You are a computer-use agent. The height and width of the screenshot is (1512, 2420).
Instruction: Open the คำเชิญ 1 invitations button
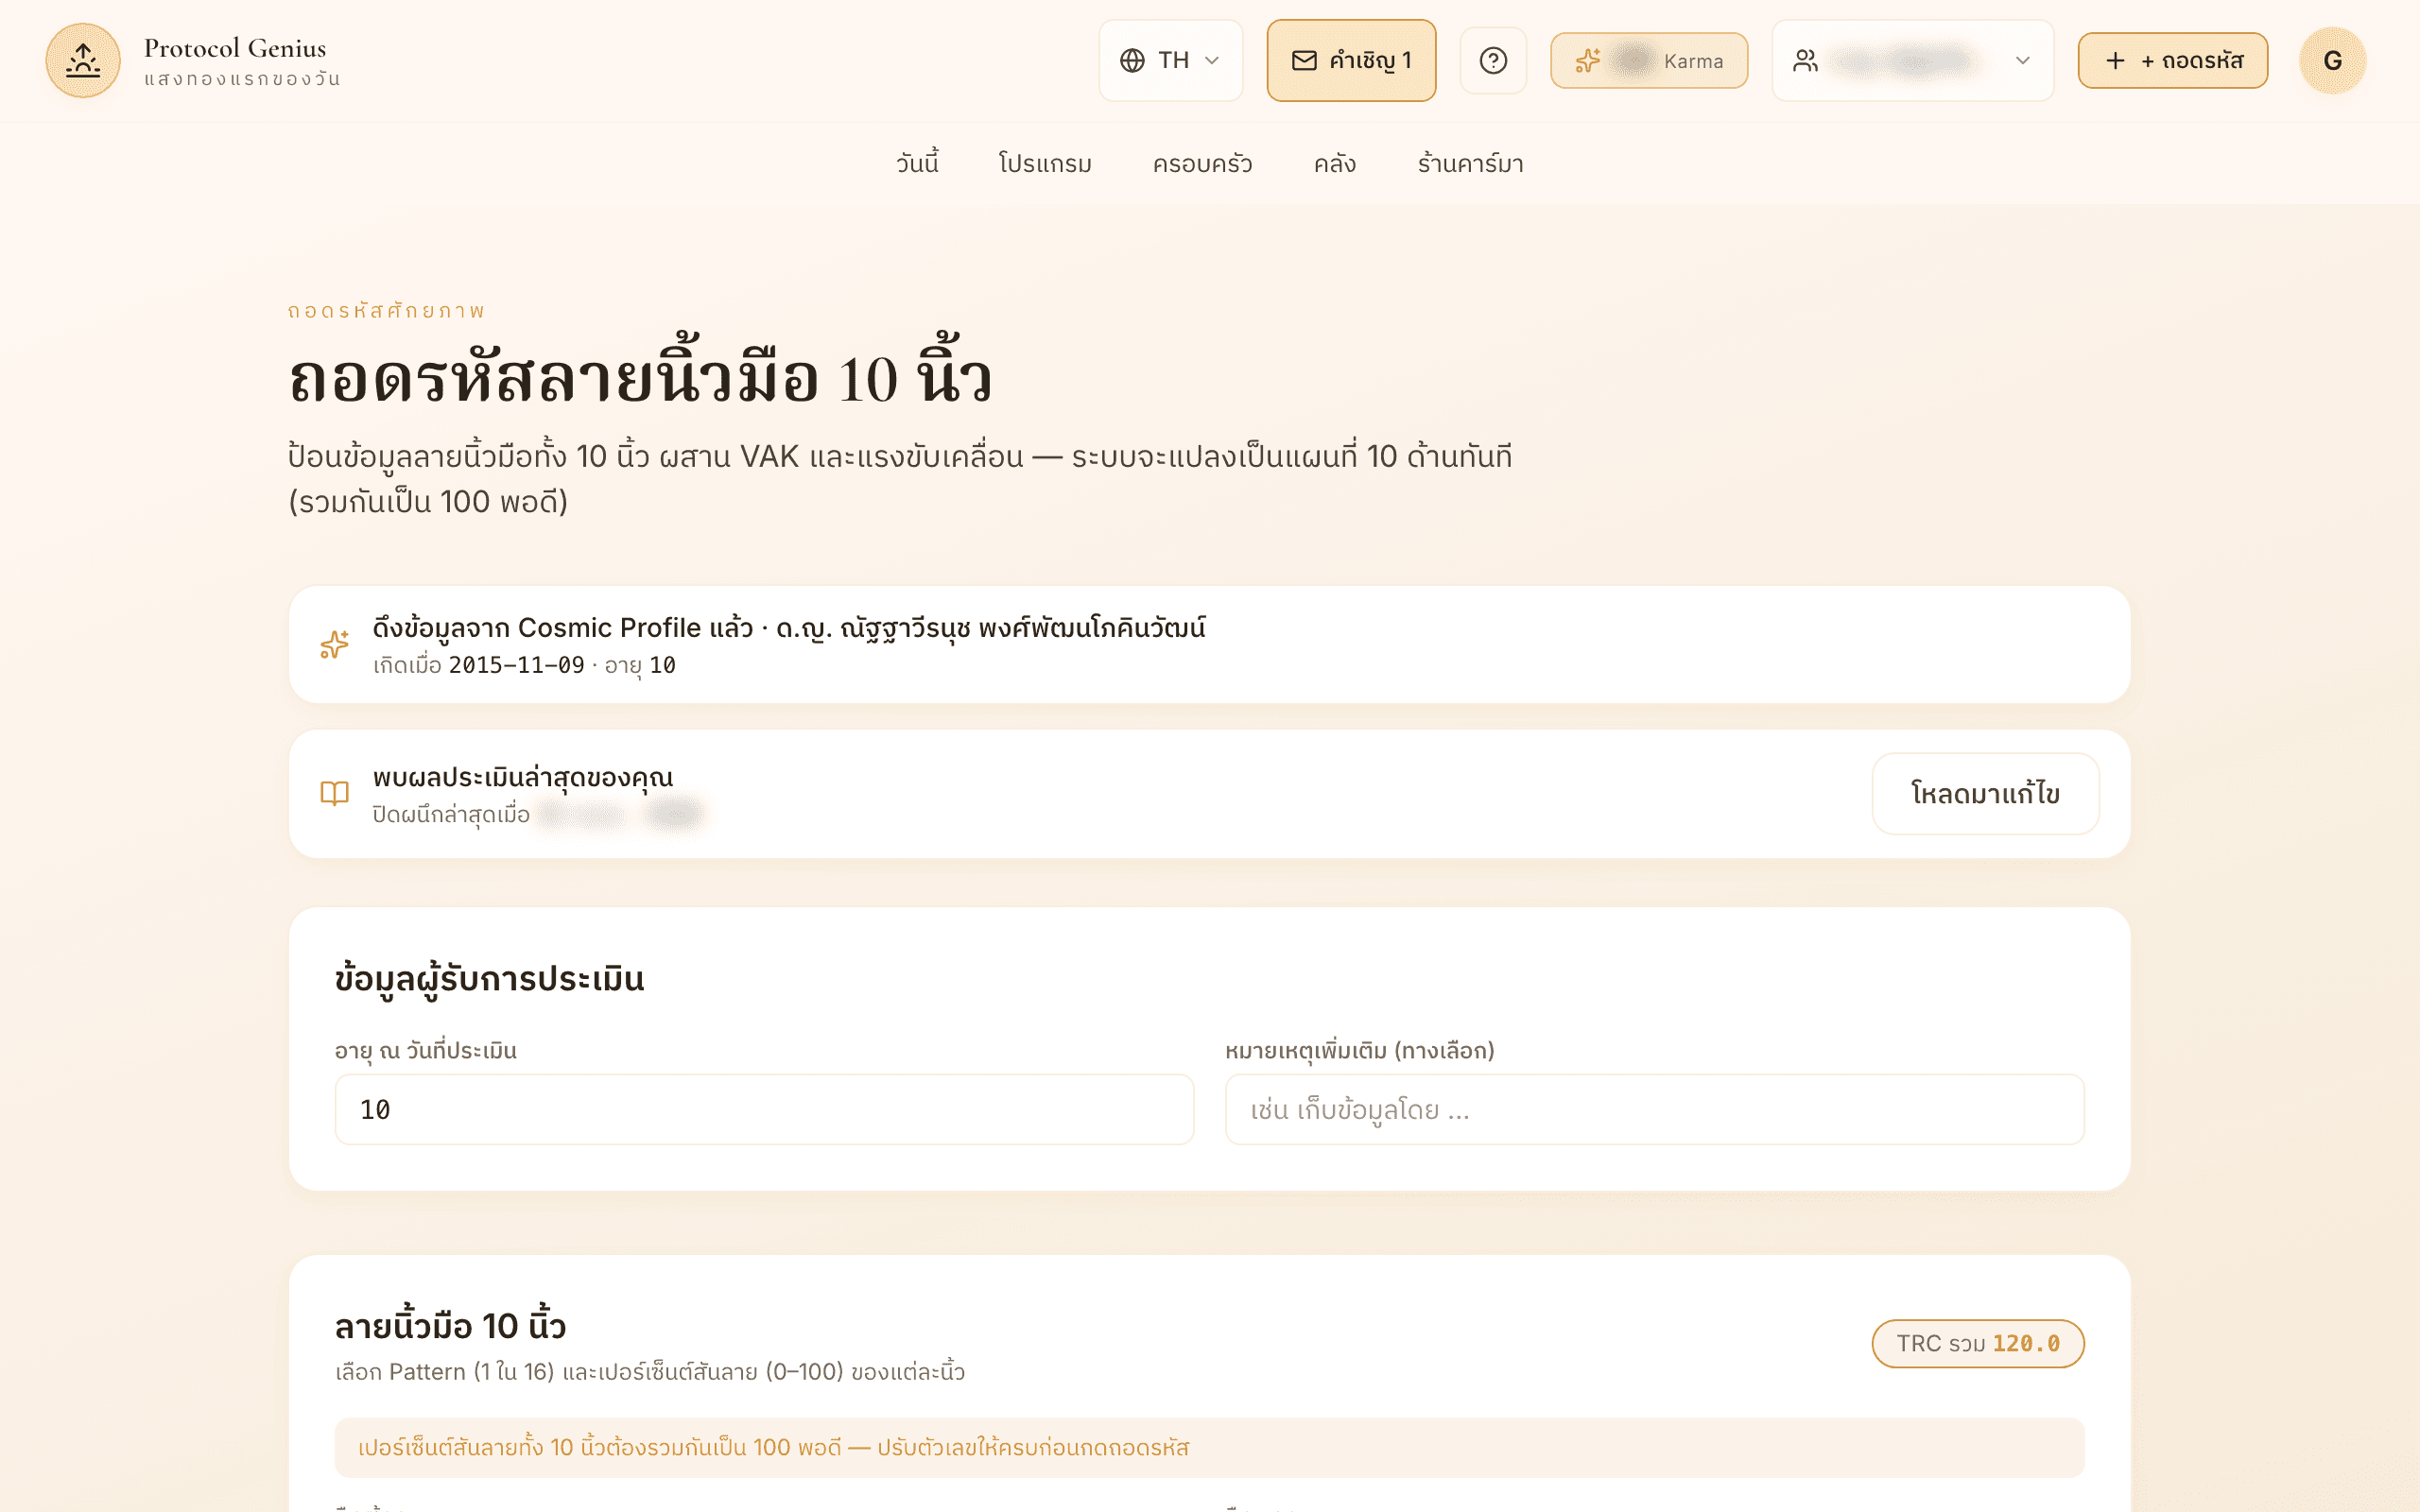1351,60
